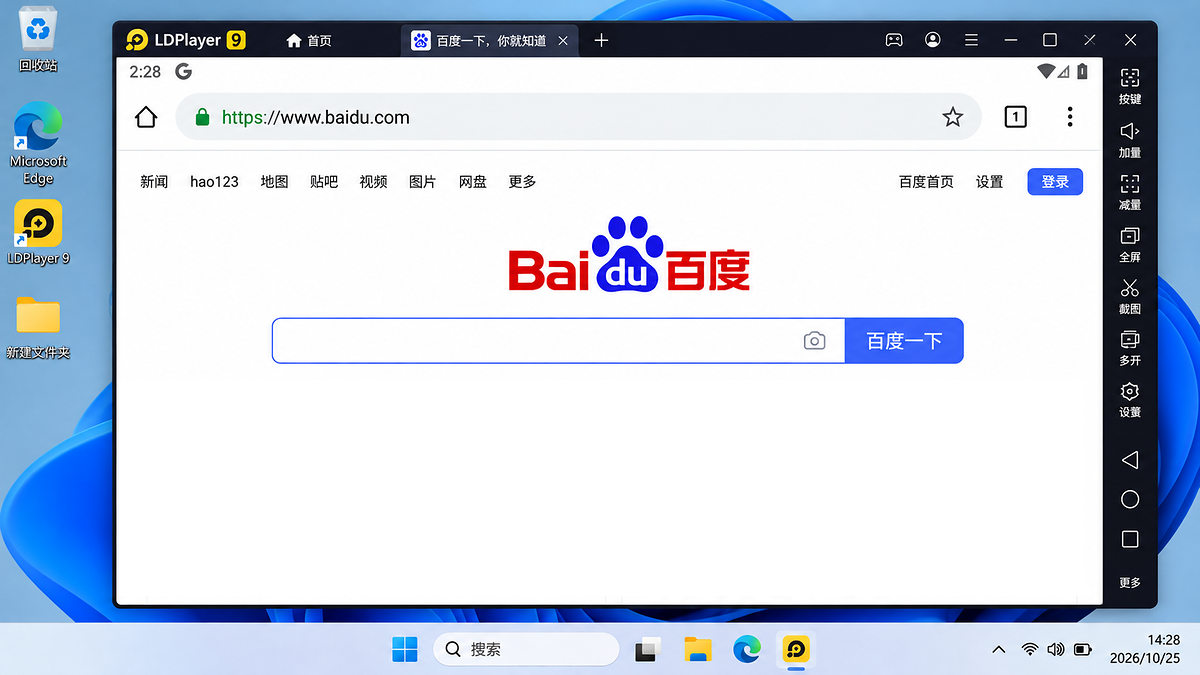This screenshot has height=675, width=1200.
Task: Open LDPlayer 设置 gear in sidebar
Action: (x=1130, y=399)
